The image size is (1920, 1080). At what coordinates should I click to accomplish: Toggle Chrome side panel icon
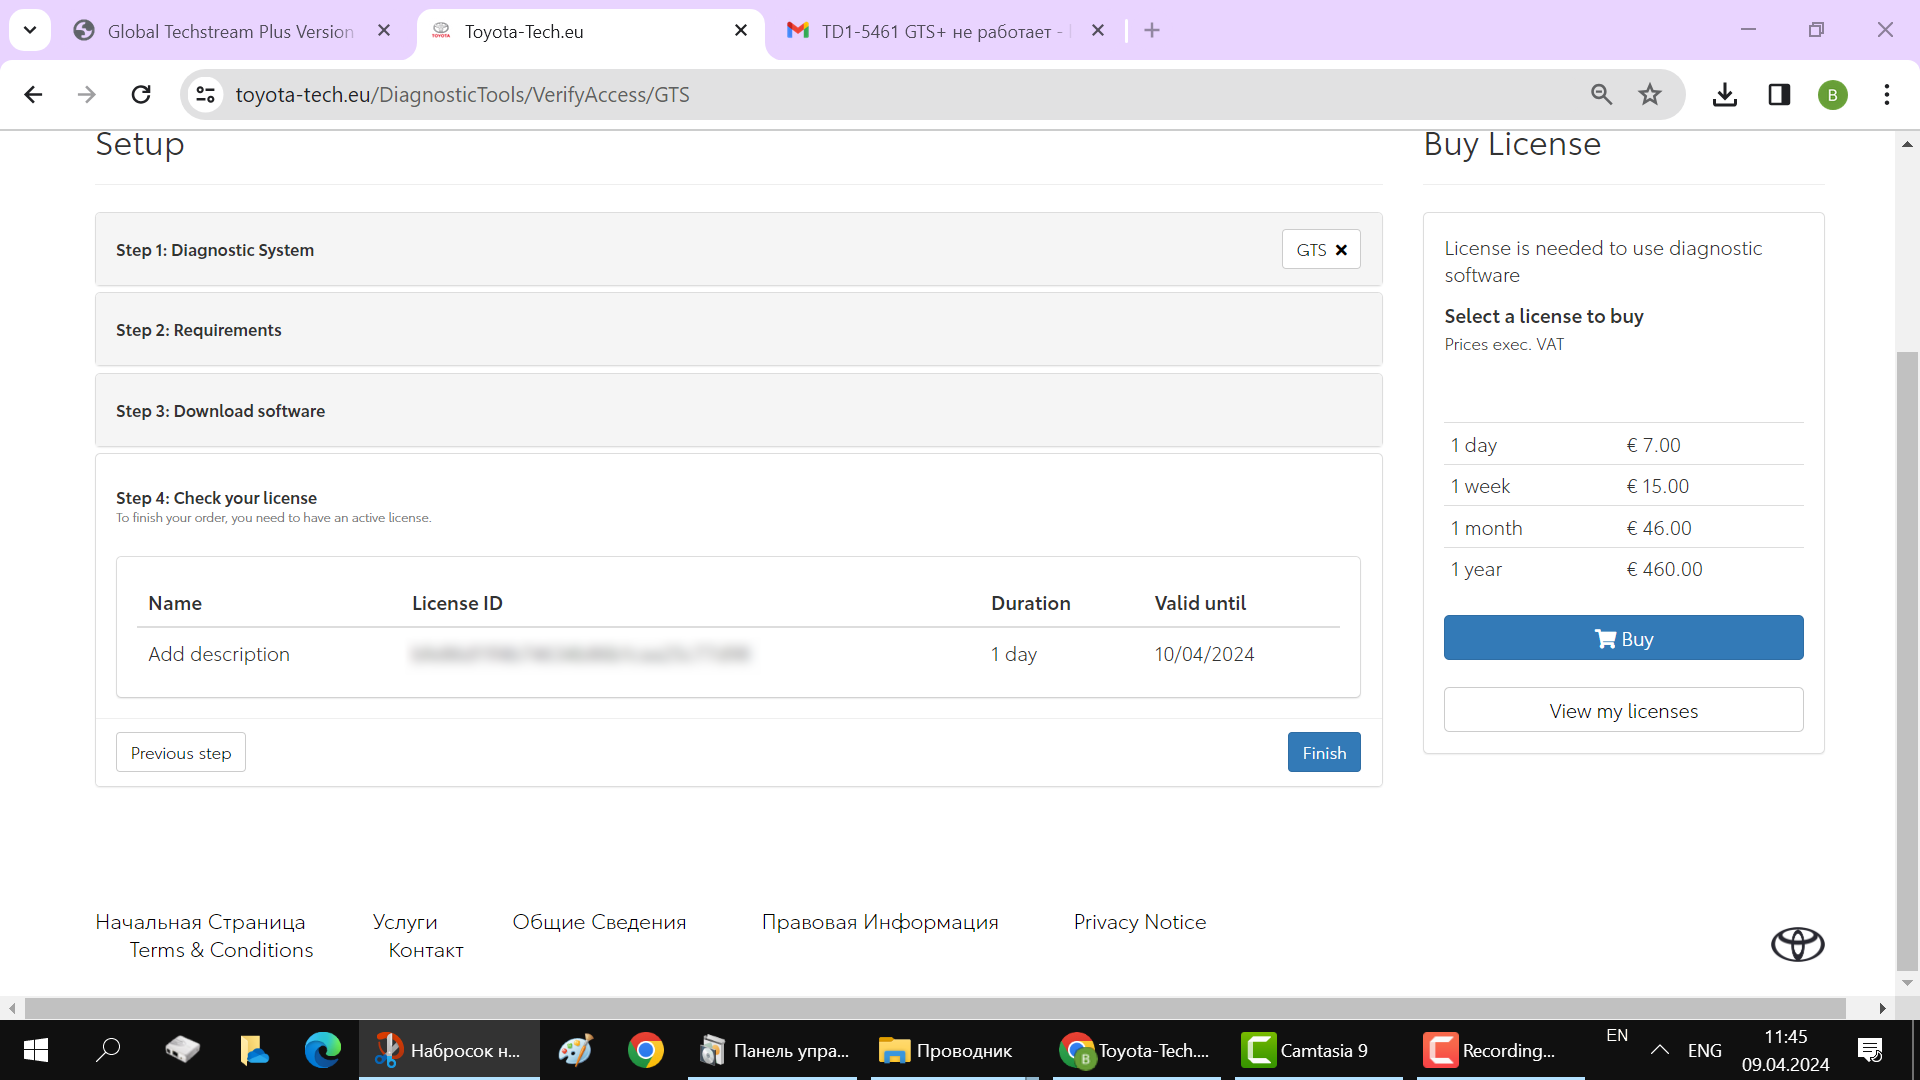click(1779, 94)
